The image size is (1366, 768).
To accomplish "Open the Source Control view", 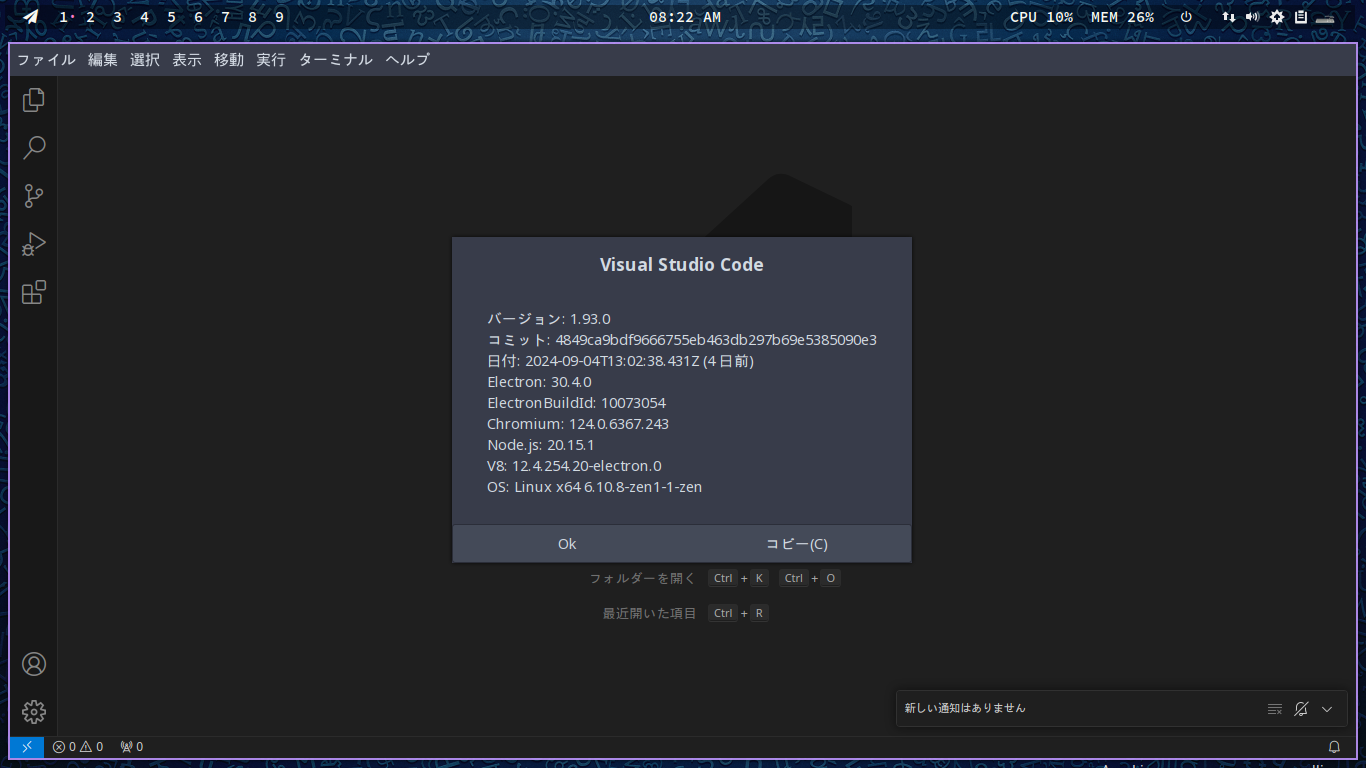I will point(34,196).
